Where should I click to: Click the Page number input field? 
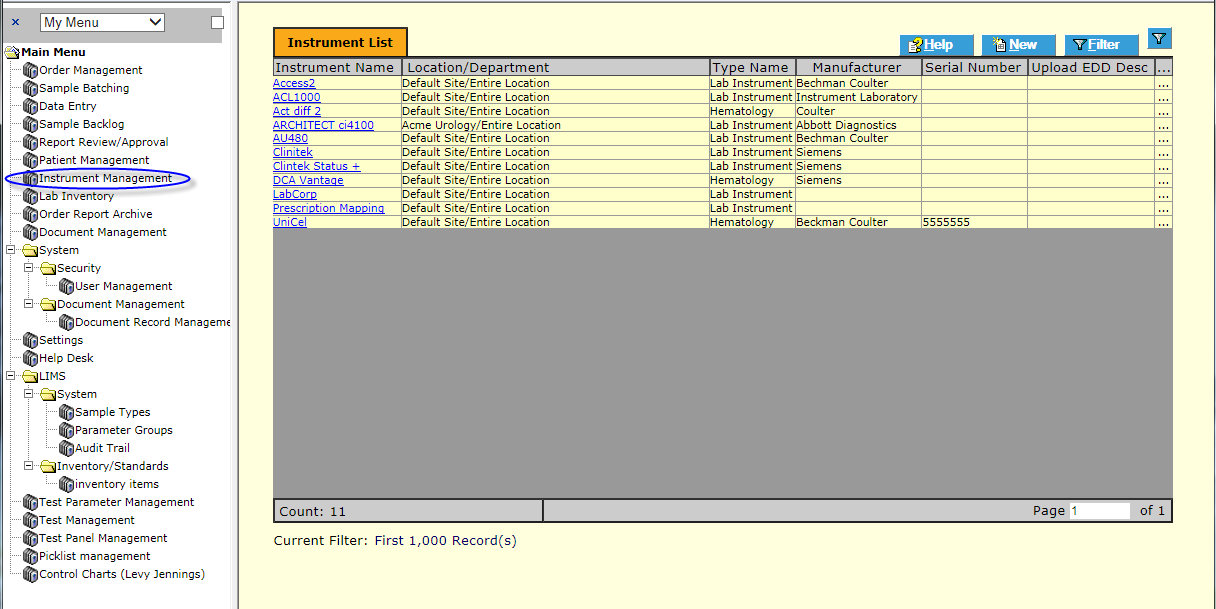click(1098, 511)
